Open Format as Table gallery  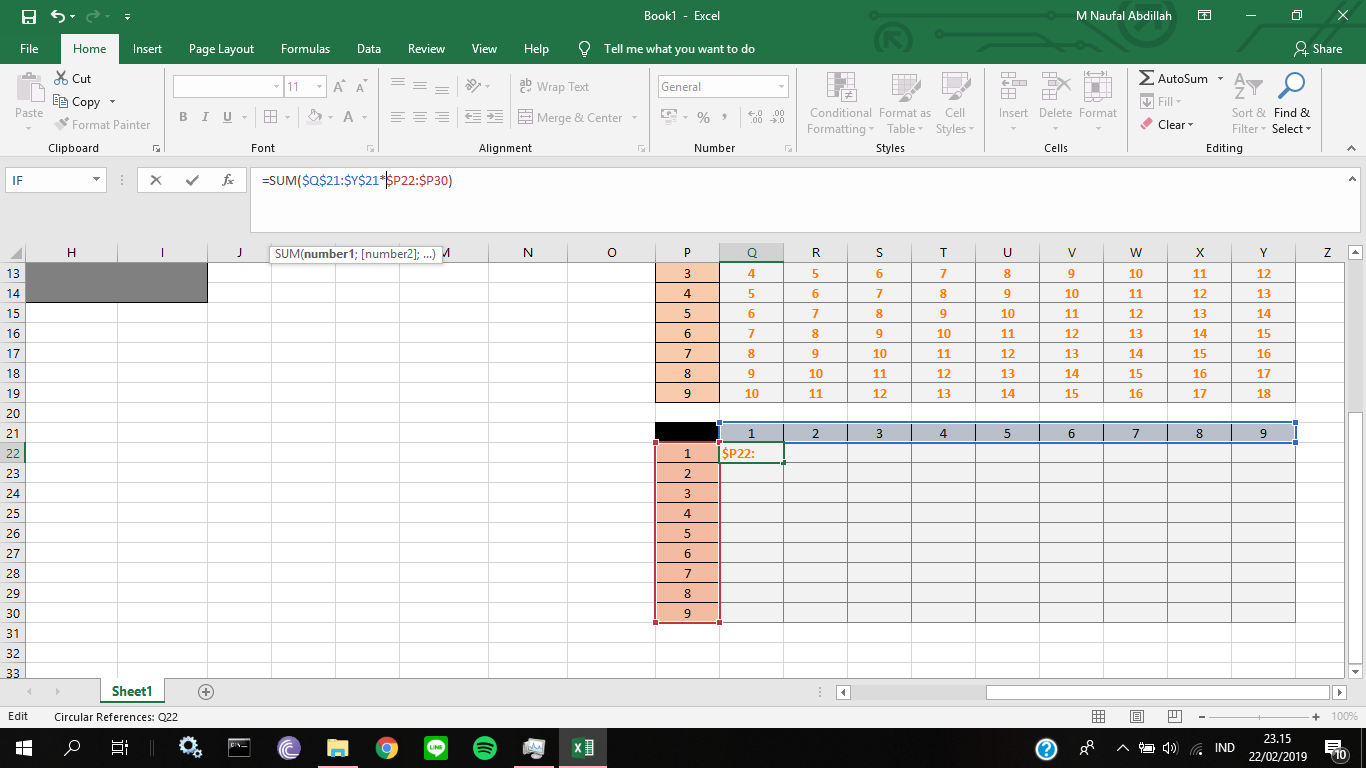[x=904, y=103]
